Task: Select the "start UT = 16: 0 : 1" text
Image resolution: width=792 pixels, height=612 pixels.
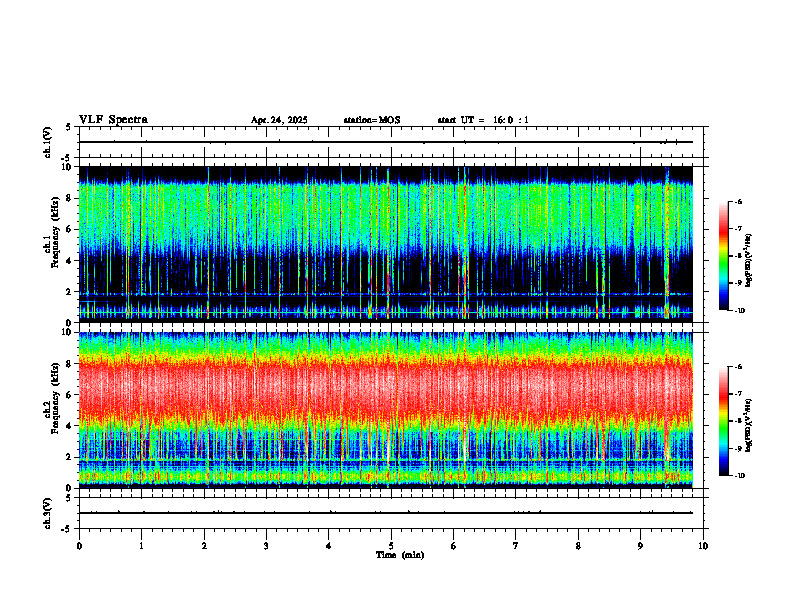Action: 483,120
